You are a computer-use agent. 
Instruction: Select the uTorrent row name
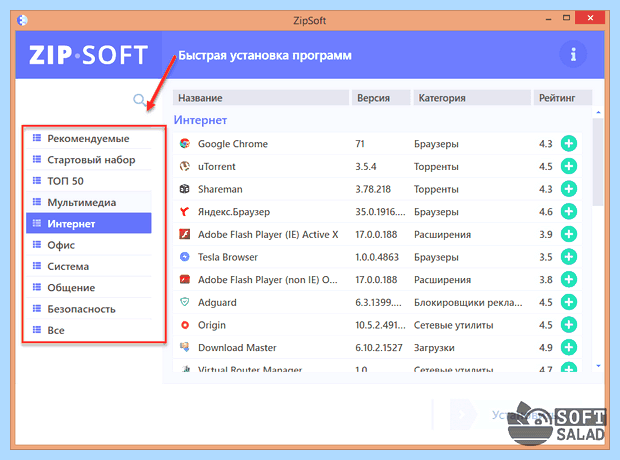(x=216, y=167)
